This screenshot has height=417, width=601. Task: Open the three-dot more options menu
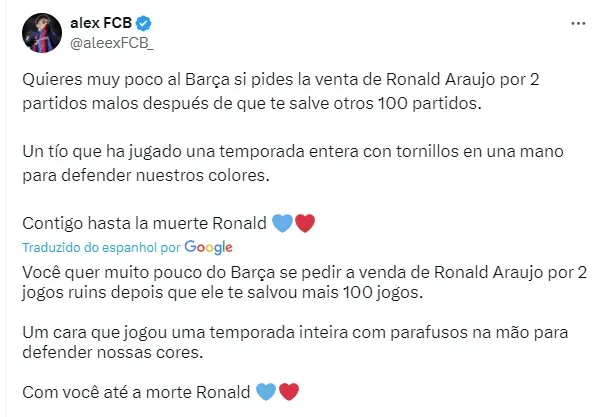pos(578,24)
